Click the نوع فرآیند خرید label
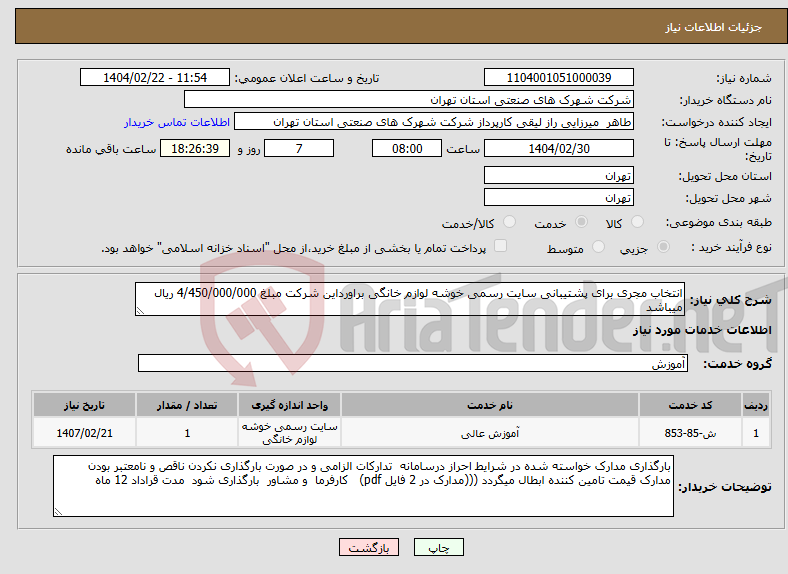The width and height of the screenshot is (788, 574). tap(731, 247)
